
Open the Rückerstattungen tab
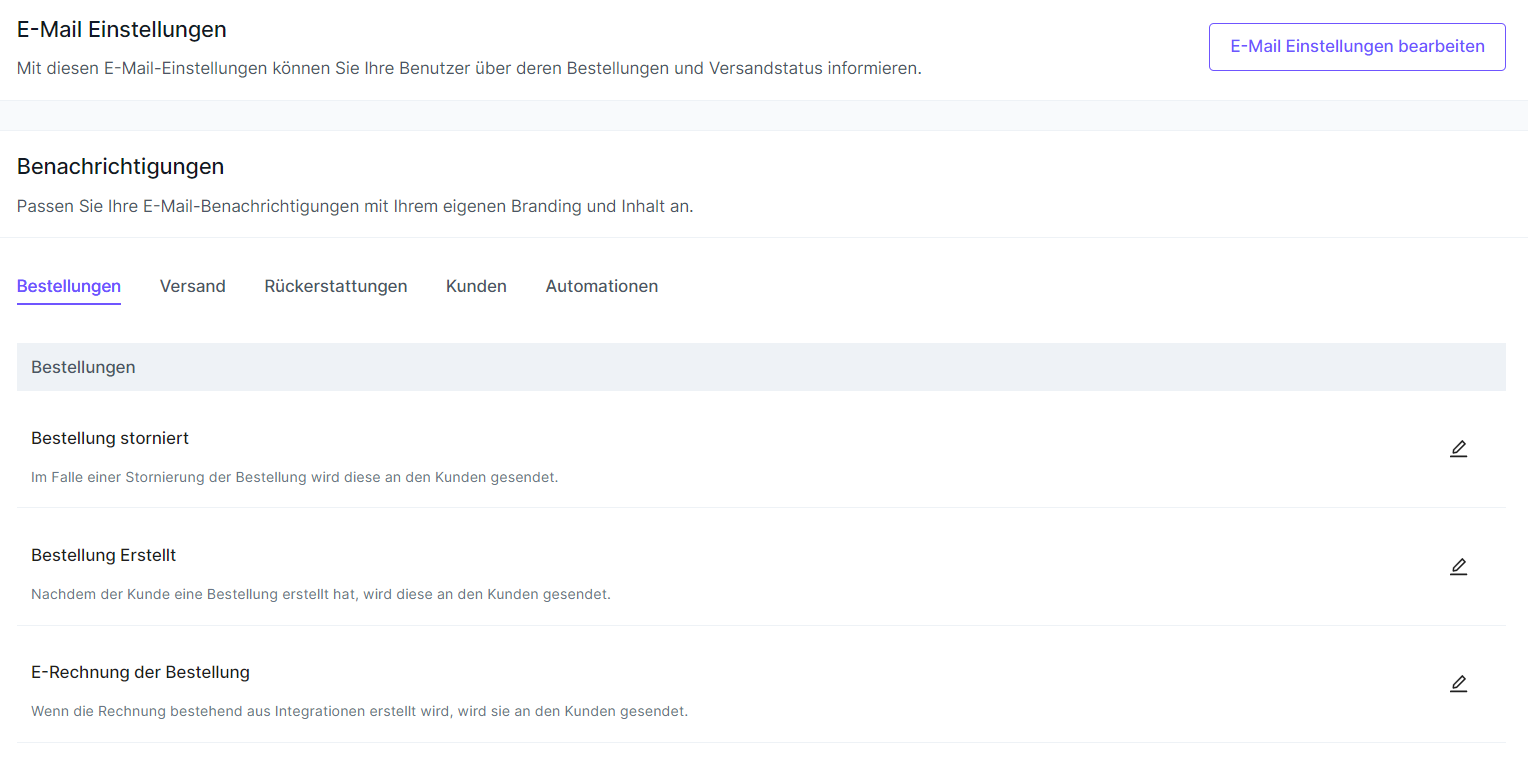pyautogui.click(x=335, y=286)
